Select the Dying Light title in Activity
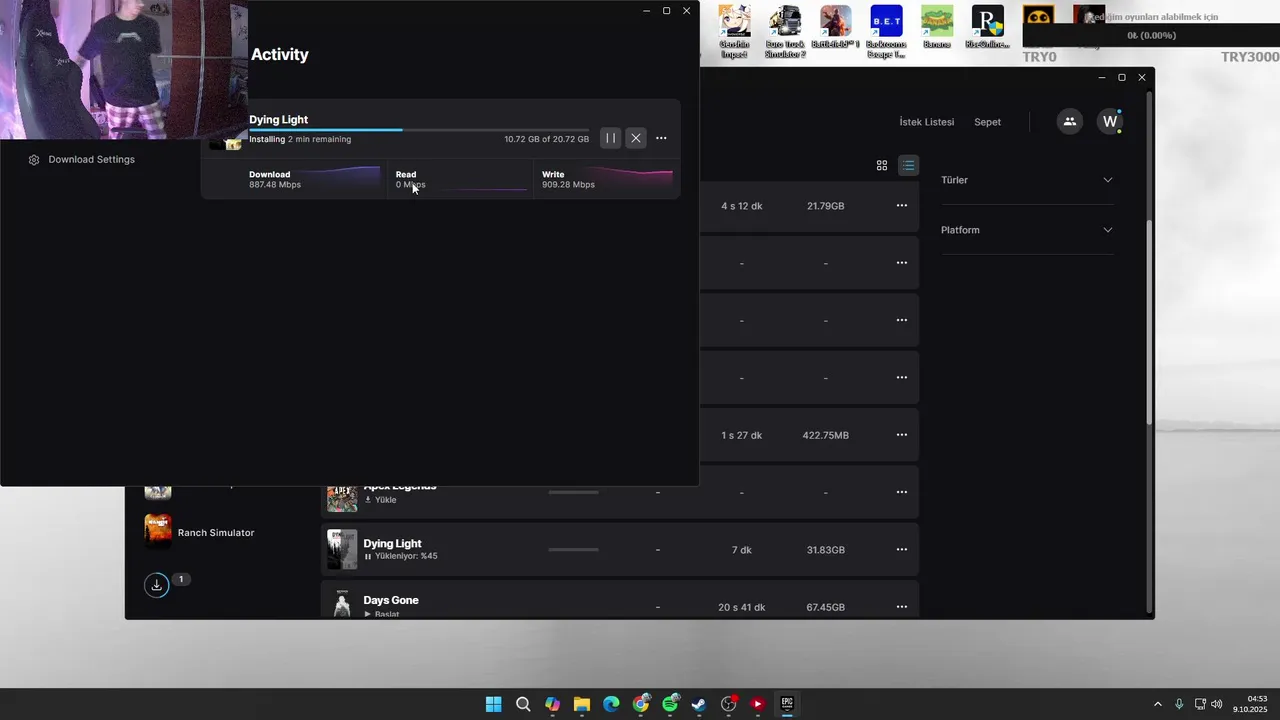This screenshot has height=720, width=1280. [279, 119]
